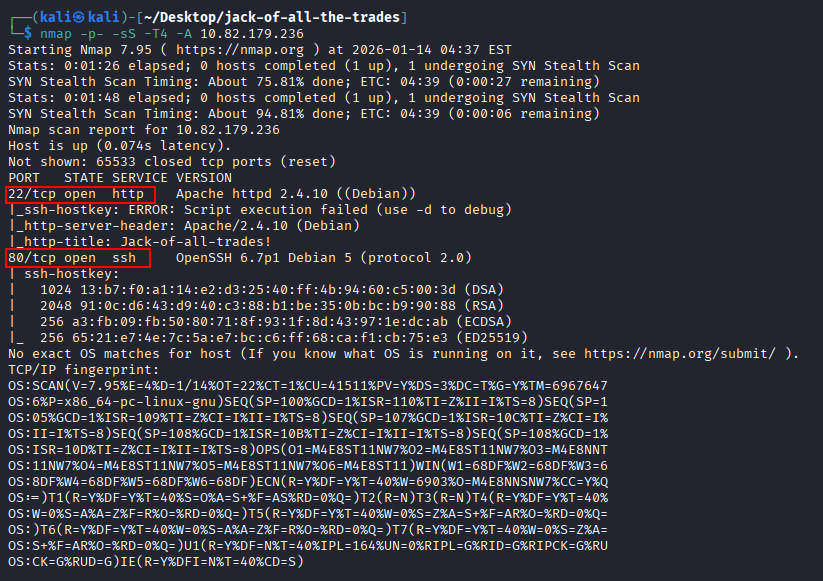Click the PORT STATE SERVICE VERSION header row
Screen dimensions: 823x581
point(119,177)
